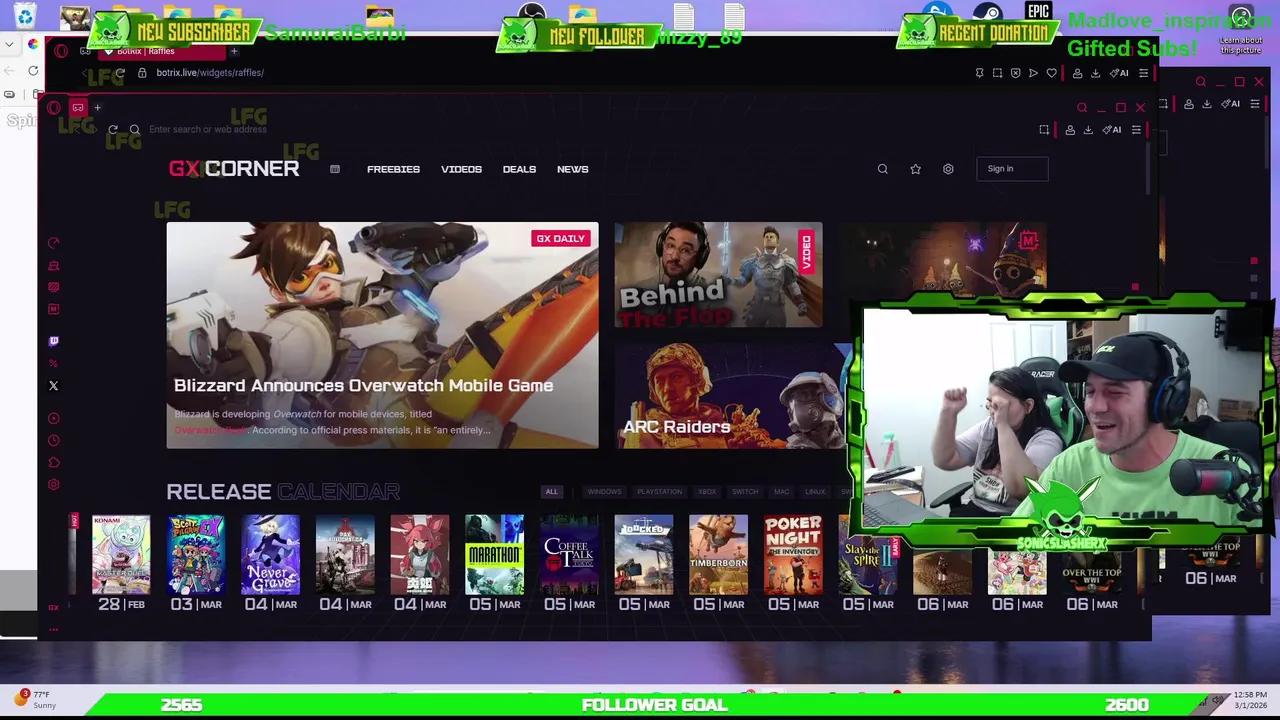The height and width of the screenshot is (720, 1280).
Task: Open the ARC Raiders card
Action: click(x=732, y=396)
